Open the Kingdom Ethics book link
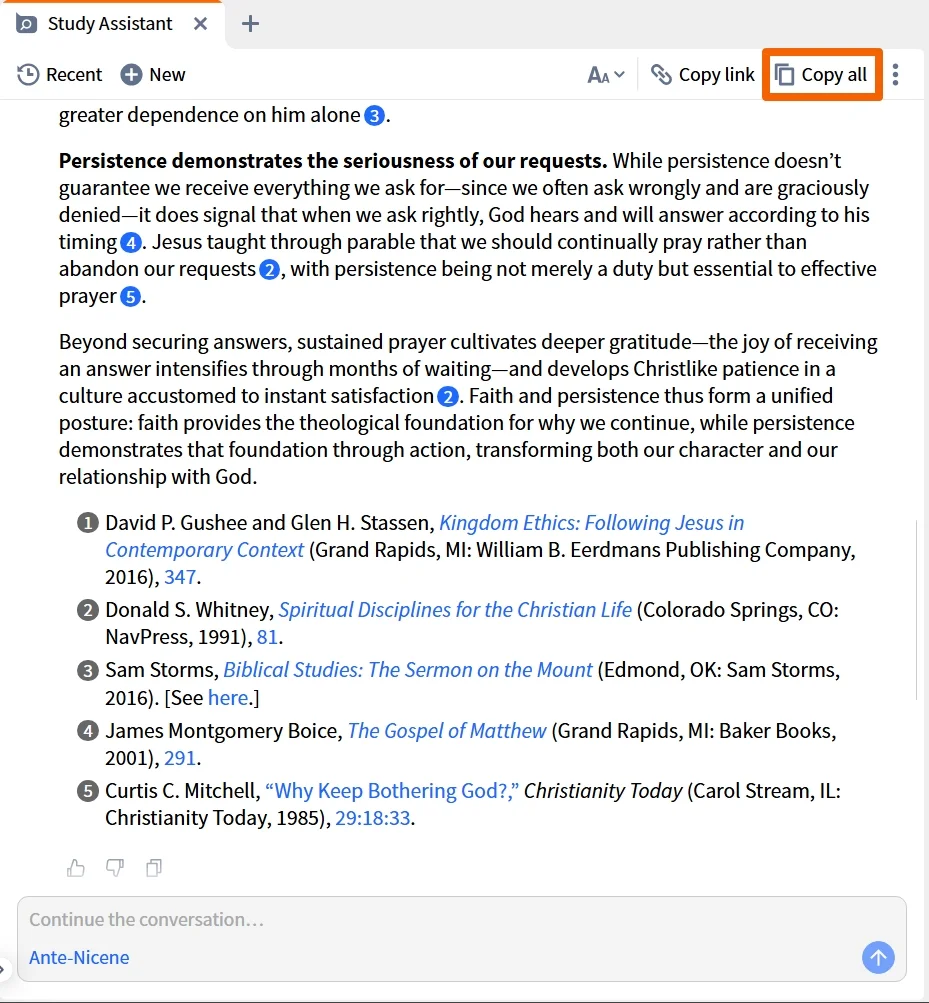Viewport: 929px width, 1003px height. 425,536
